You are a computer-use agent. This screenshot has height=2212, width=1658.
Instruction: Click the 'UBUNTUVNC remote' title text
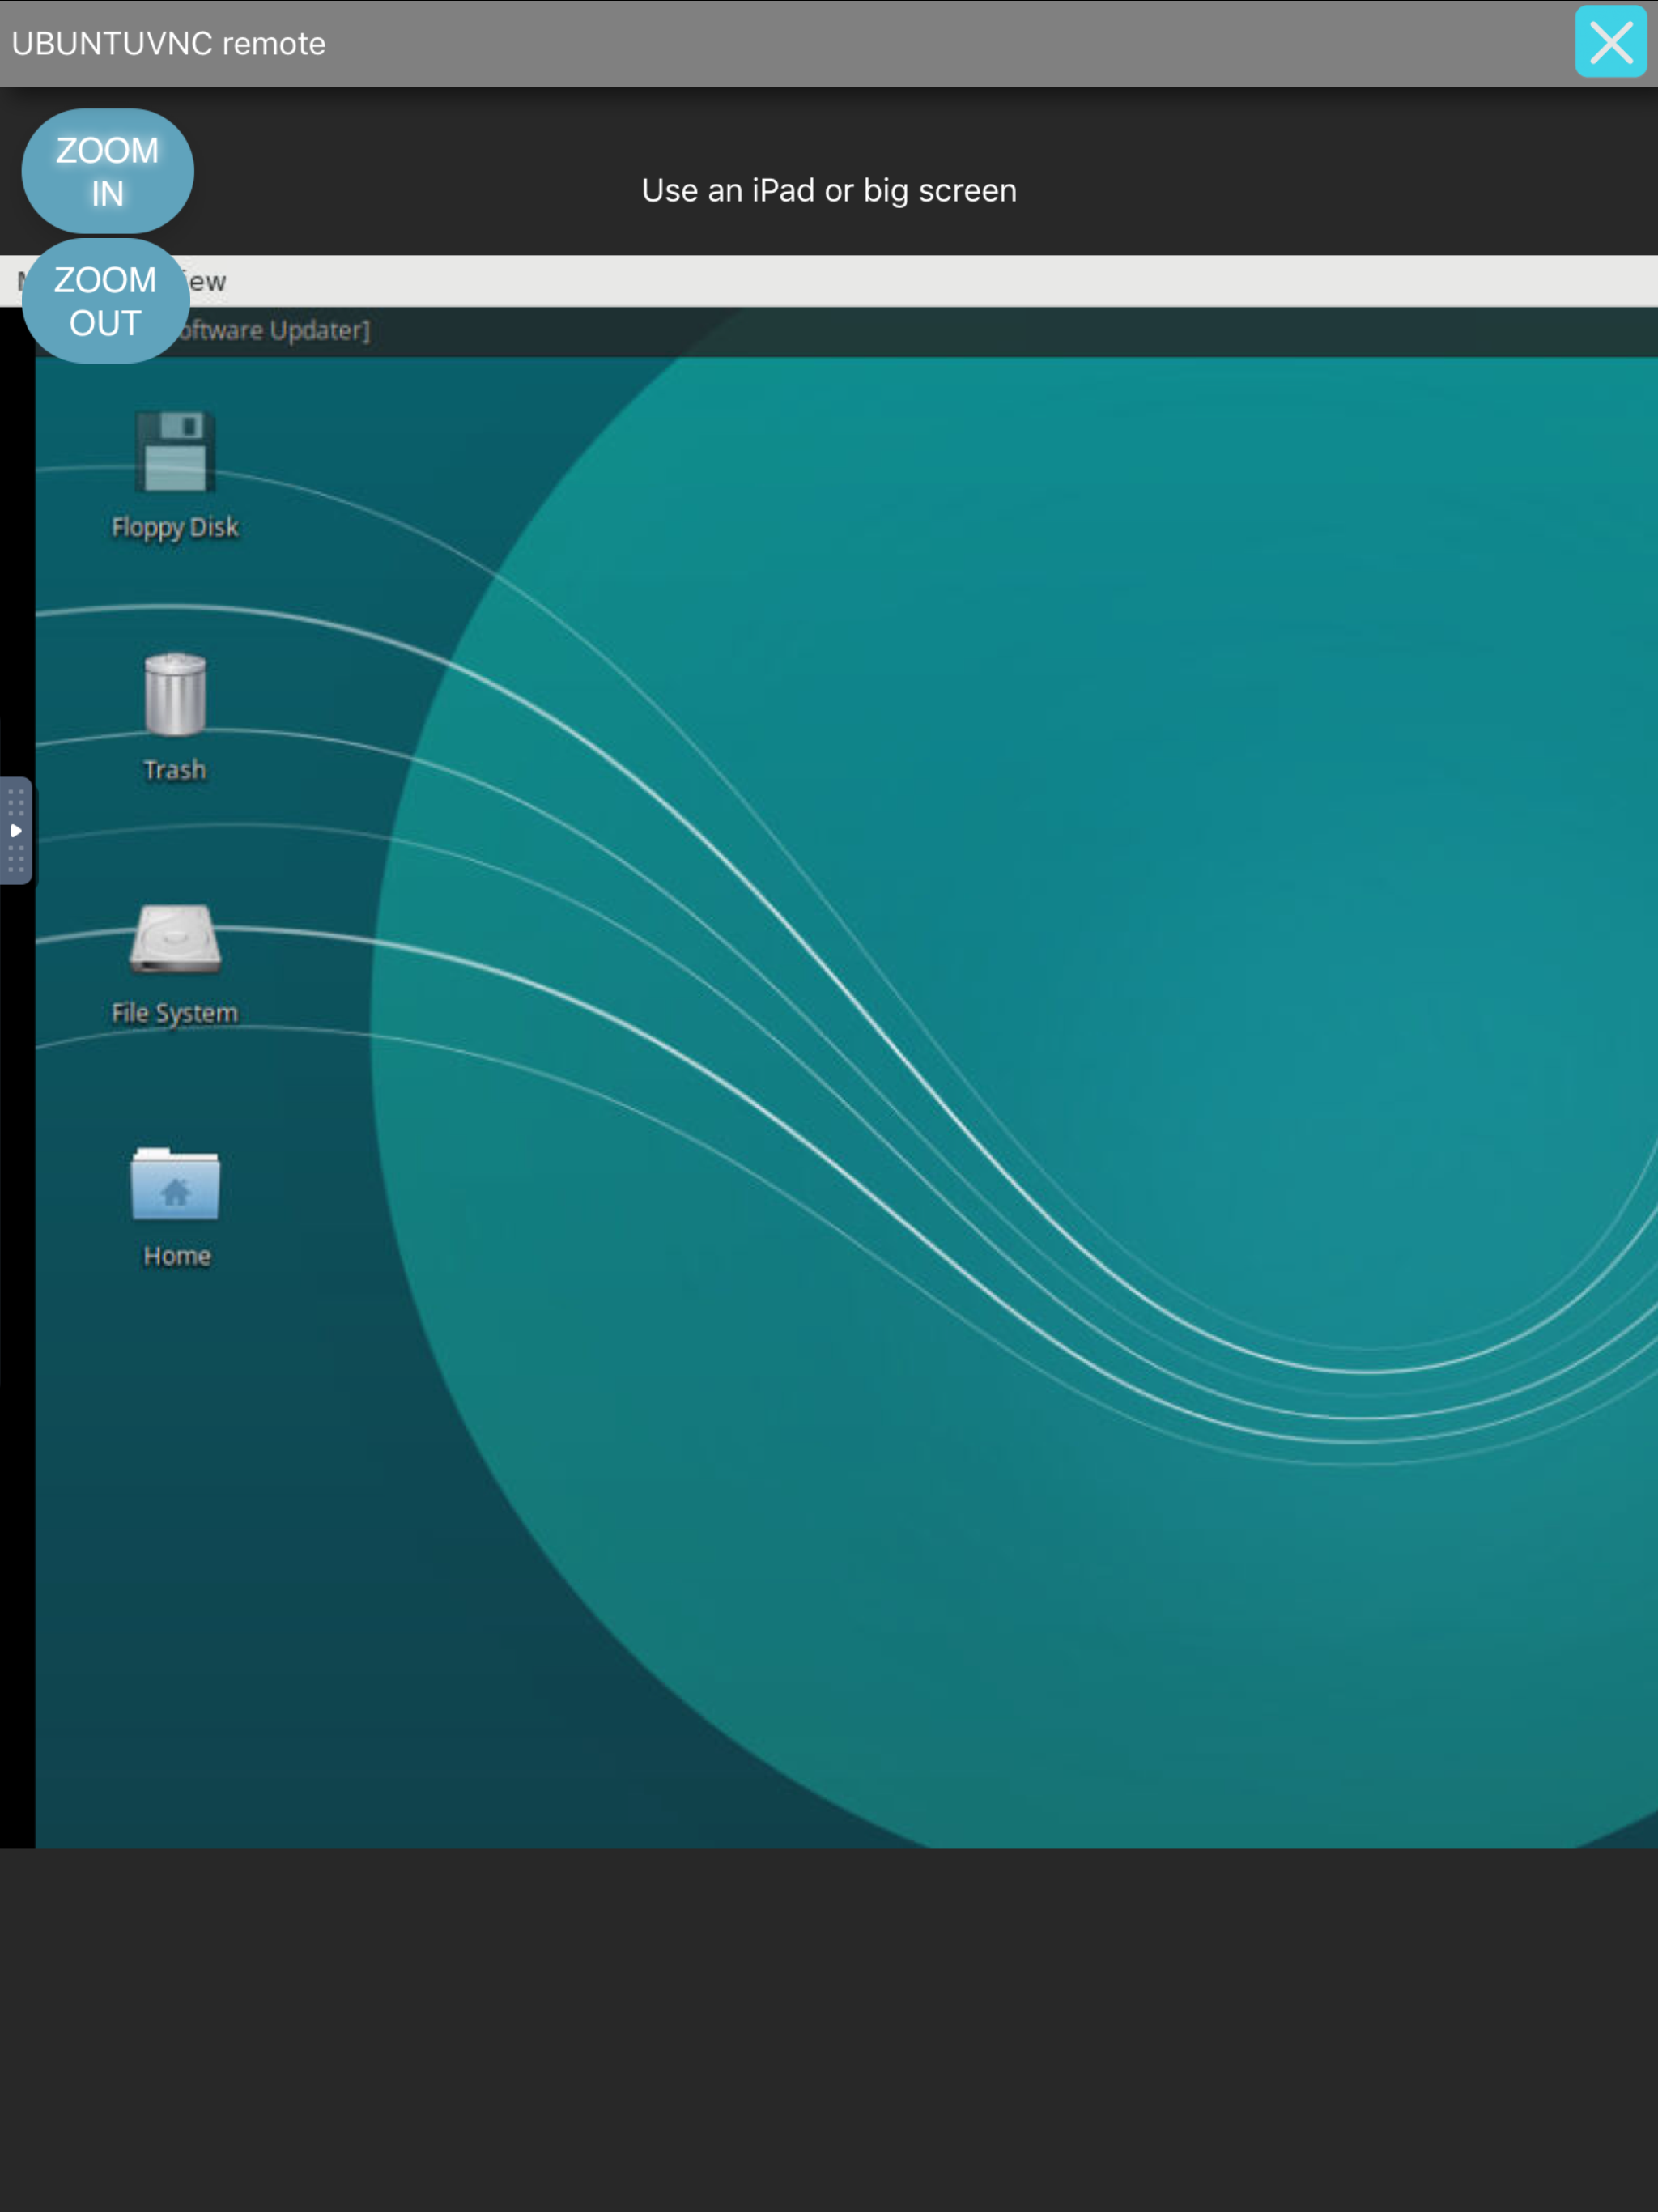[x=168, y=44]
